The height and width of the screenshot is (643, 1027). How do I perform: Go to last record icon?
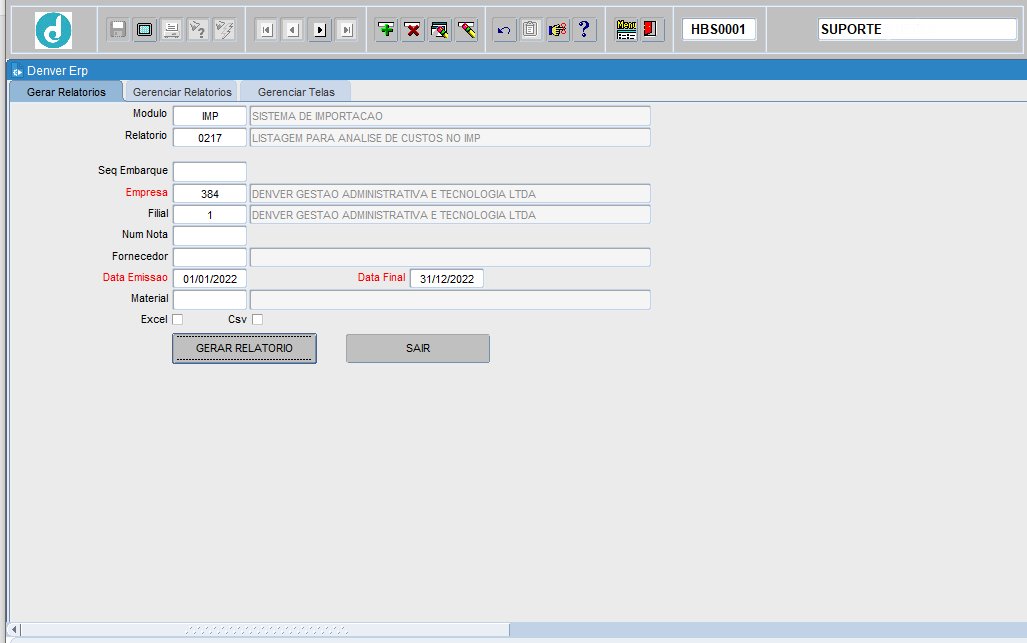pos(346,29)
